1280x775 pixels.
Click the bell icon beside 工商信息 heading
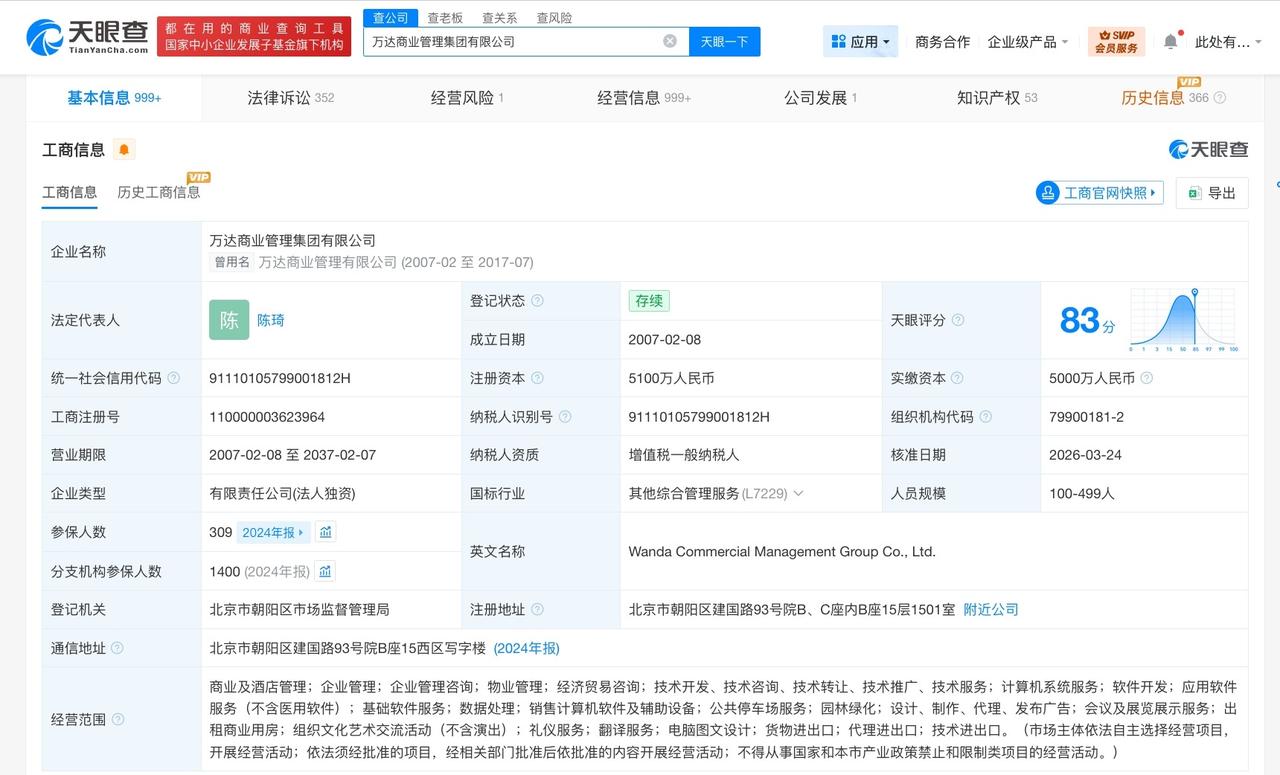click(x=124, y=149)
